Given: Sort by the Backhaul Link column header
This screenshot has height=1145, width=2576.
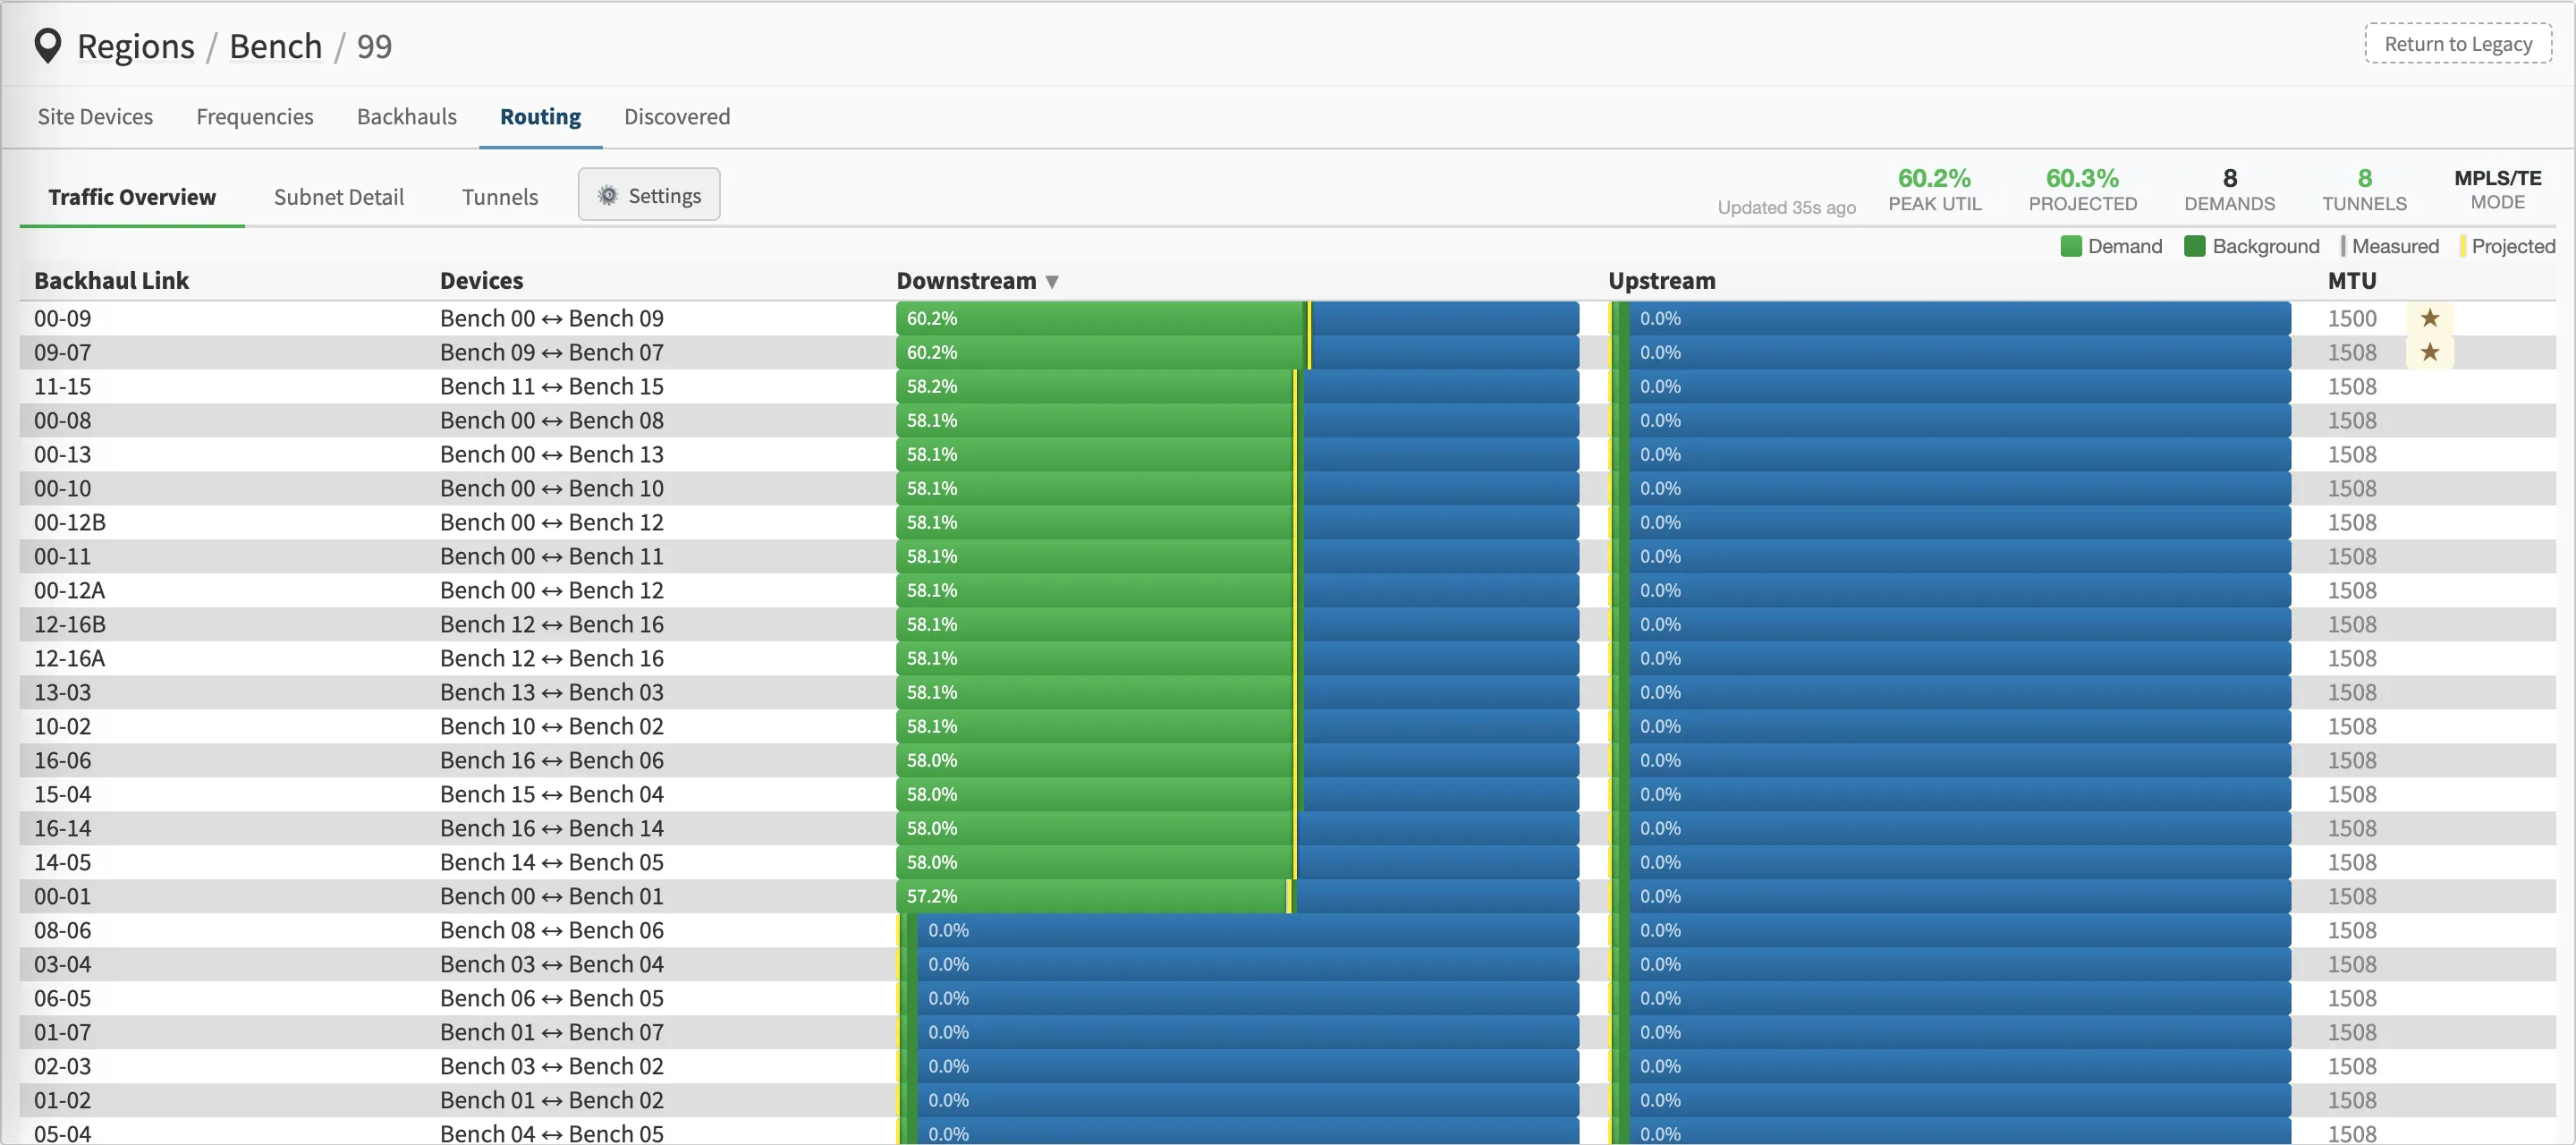Looking at the screenshot, I should pyautogui.click(x=111, y=281).
